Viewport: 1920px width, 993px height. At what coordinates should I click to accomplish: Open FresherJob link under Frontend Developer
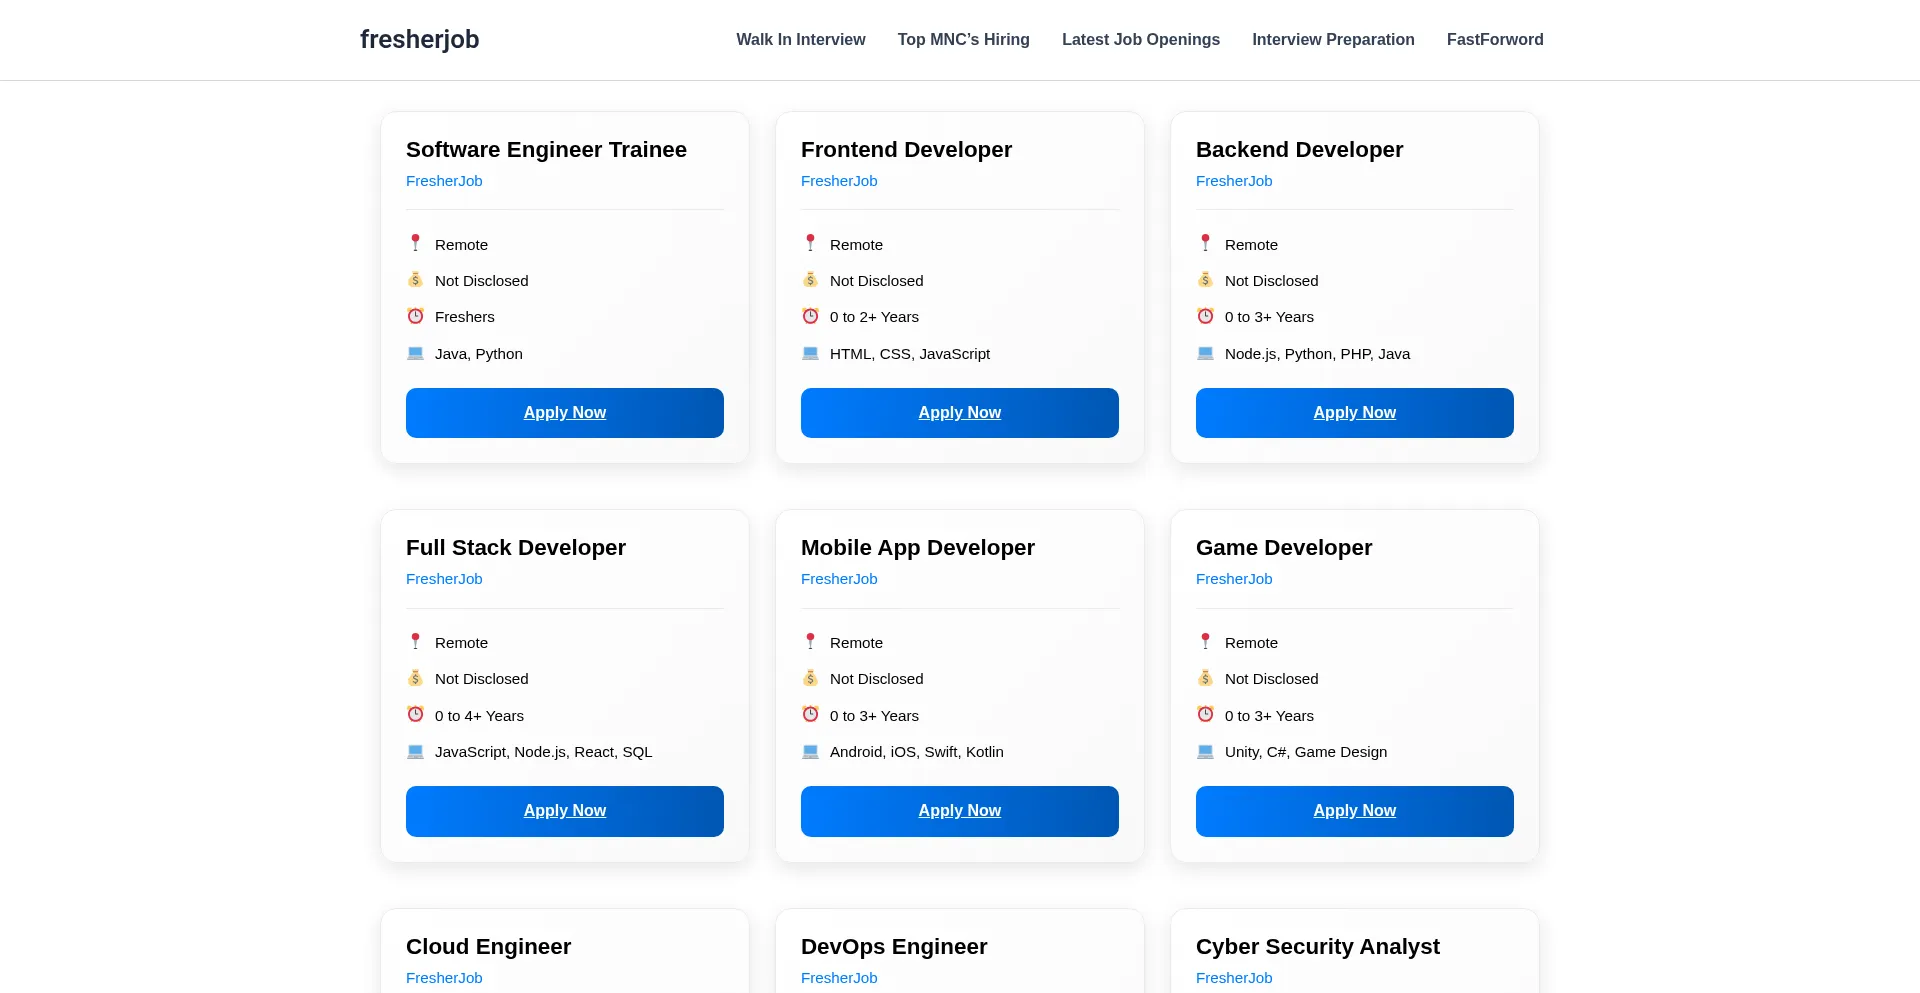[839, 181]
